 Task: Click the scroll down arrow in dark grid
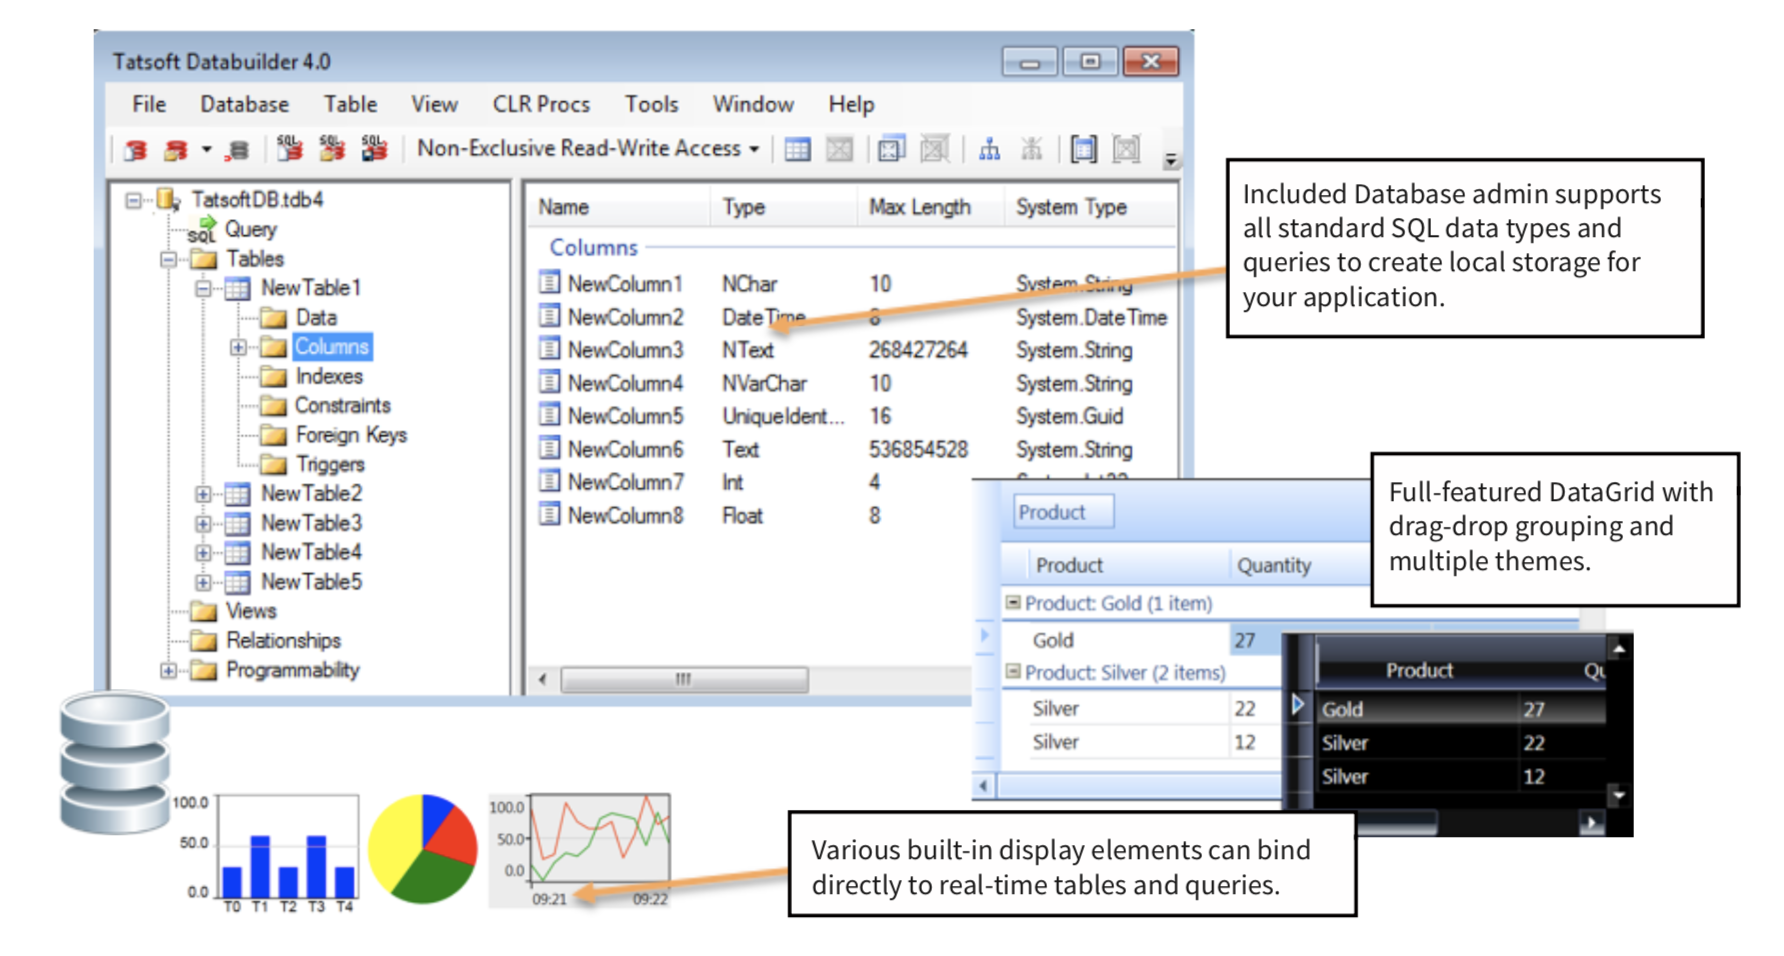pyautogui.click(x=1618, y=796)
